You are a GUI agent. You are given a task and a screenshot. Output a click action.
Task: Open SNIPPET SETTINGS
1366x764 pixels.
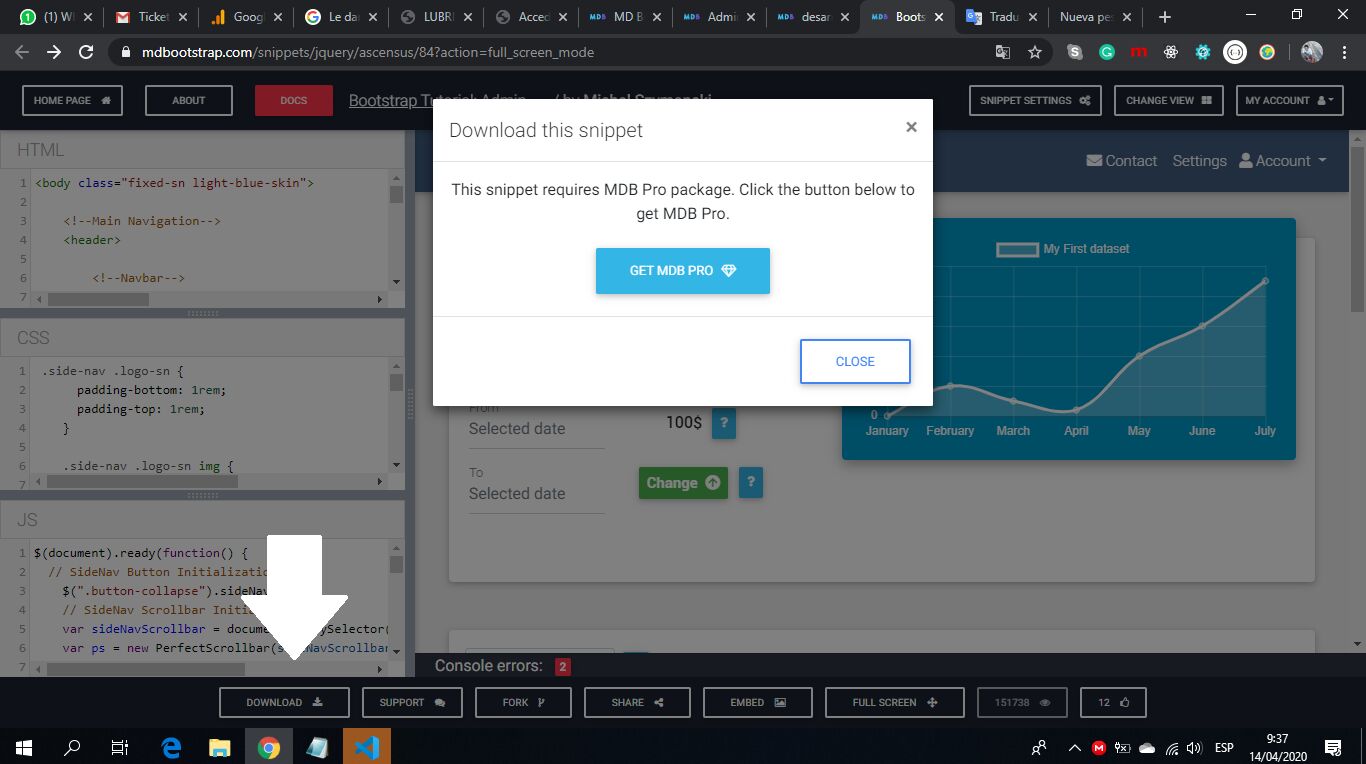(1035, 100)
